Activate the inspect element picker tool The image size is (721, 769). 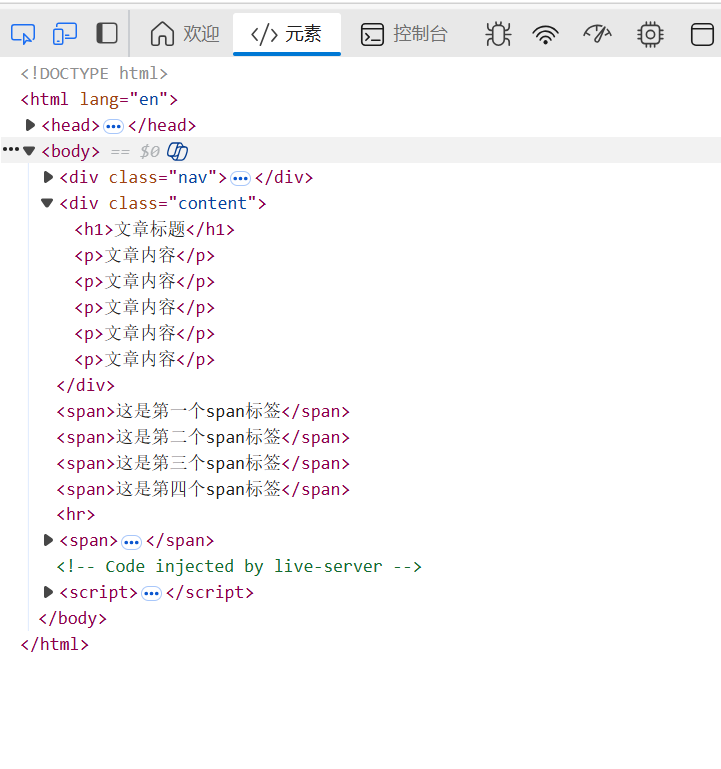(x=23, y=34)
